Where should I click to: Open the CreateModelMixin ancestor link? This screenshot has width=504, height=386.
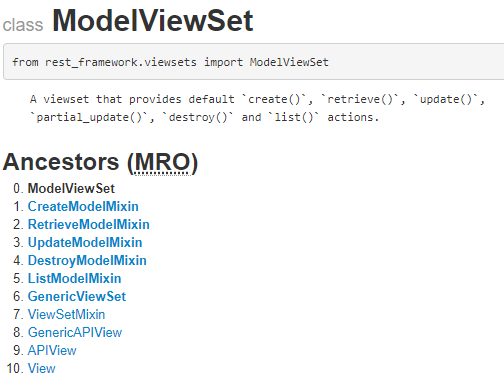coord(83,206)
